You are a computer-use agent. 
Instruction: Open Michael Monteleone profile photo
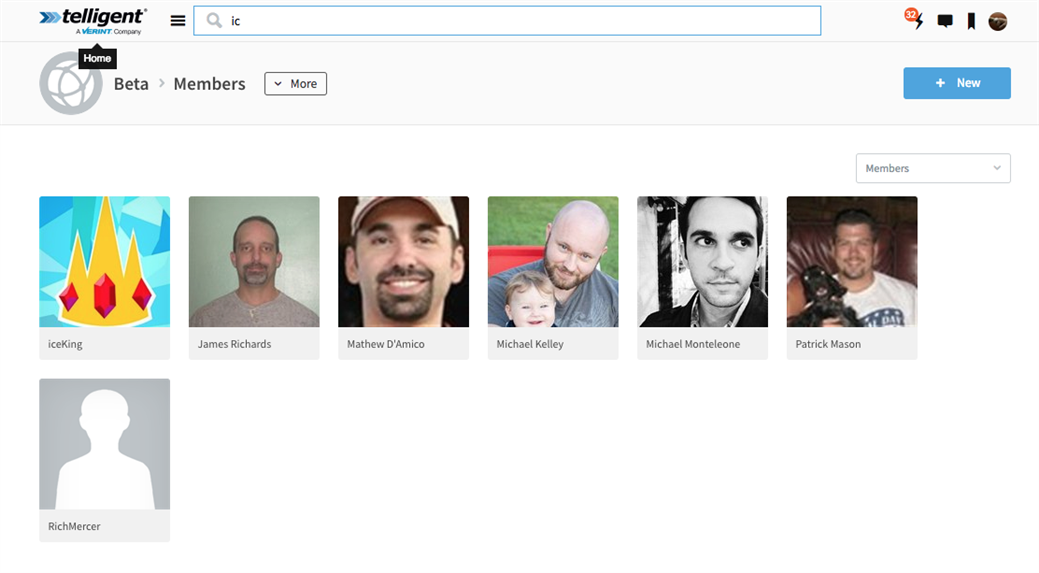702,262
